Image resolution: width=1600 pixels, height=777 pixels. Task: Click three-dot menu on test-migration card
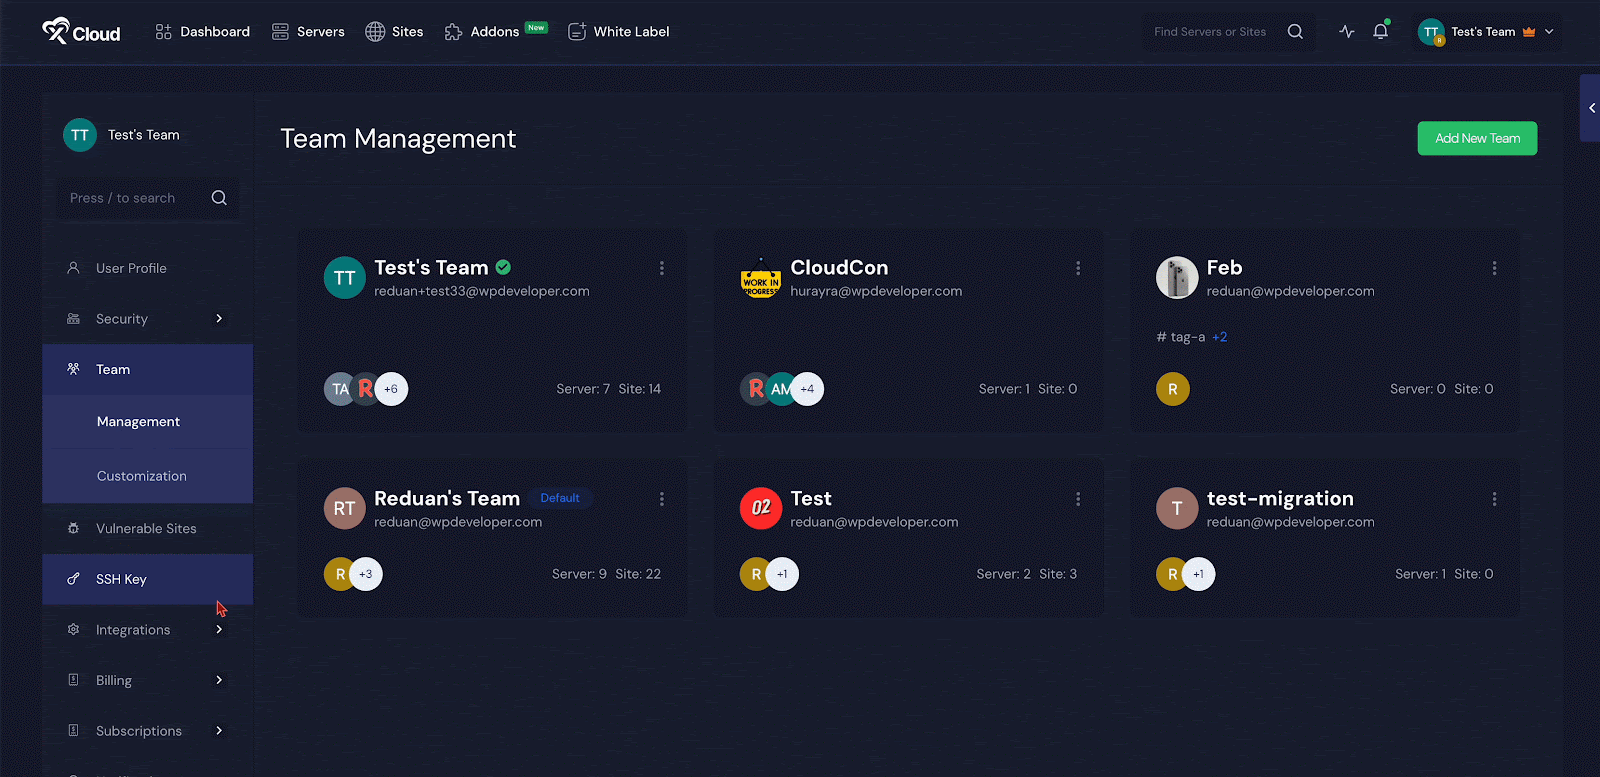(1494, 499)
